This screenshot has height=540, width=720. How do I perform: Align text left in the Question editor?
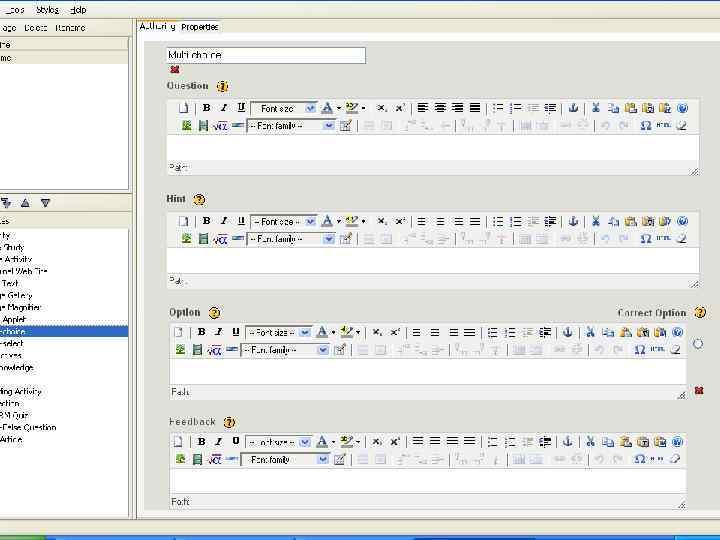click(422, 108)
